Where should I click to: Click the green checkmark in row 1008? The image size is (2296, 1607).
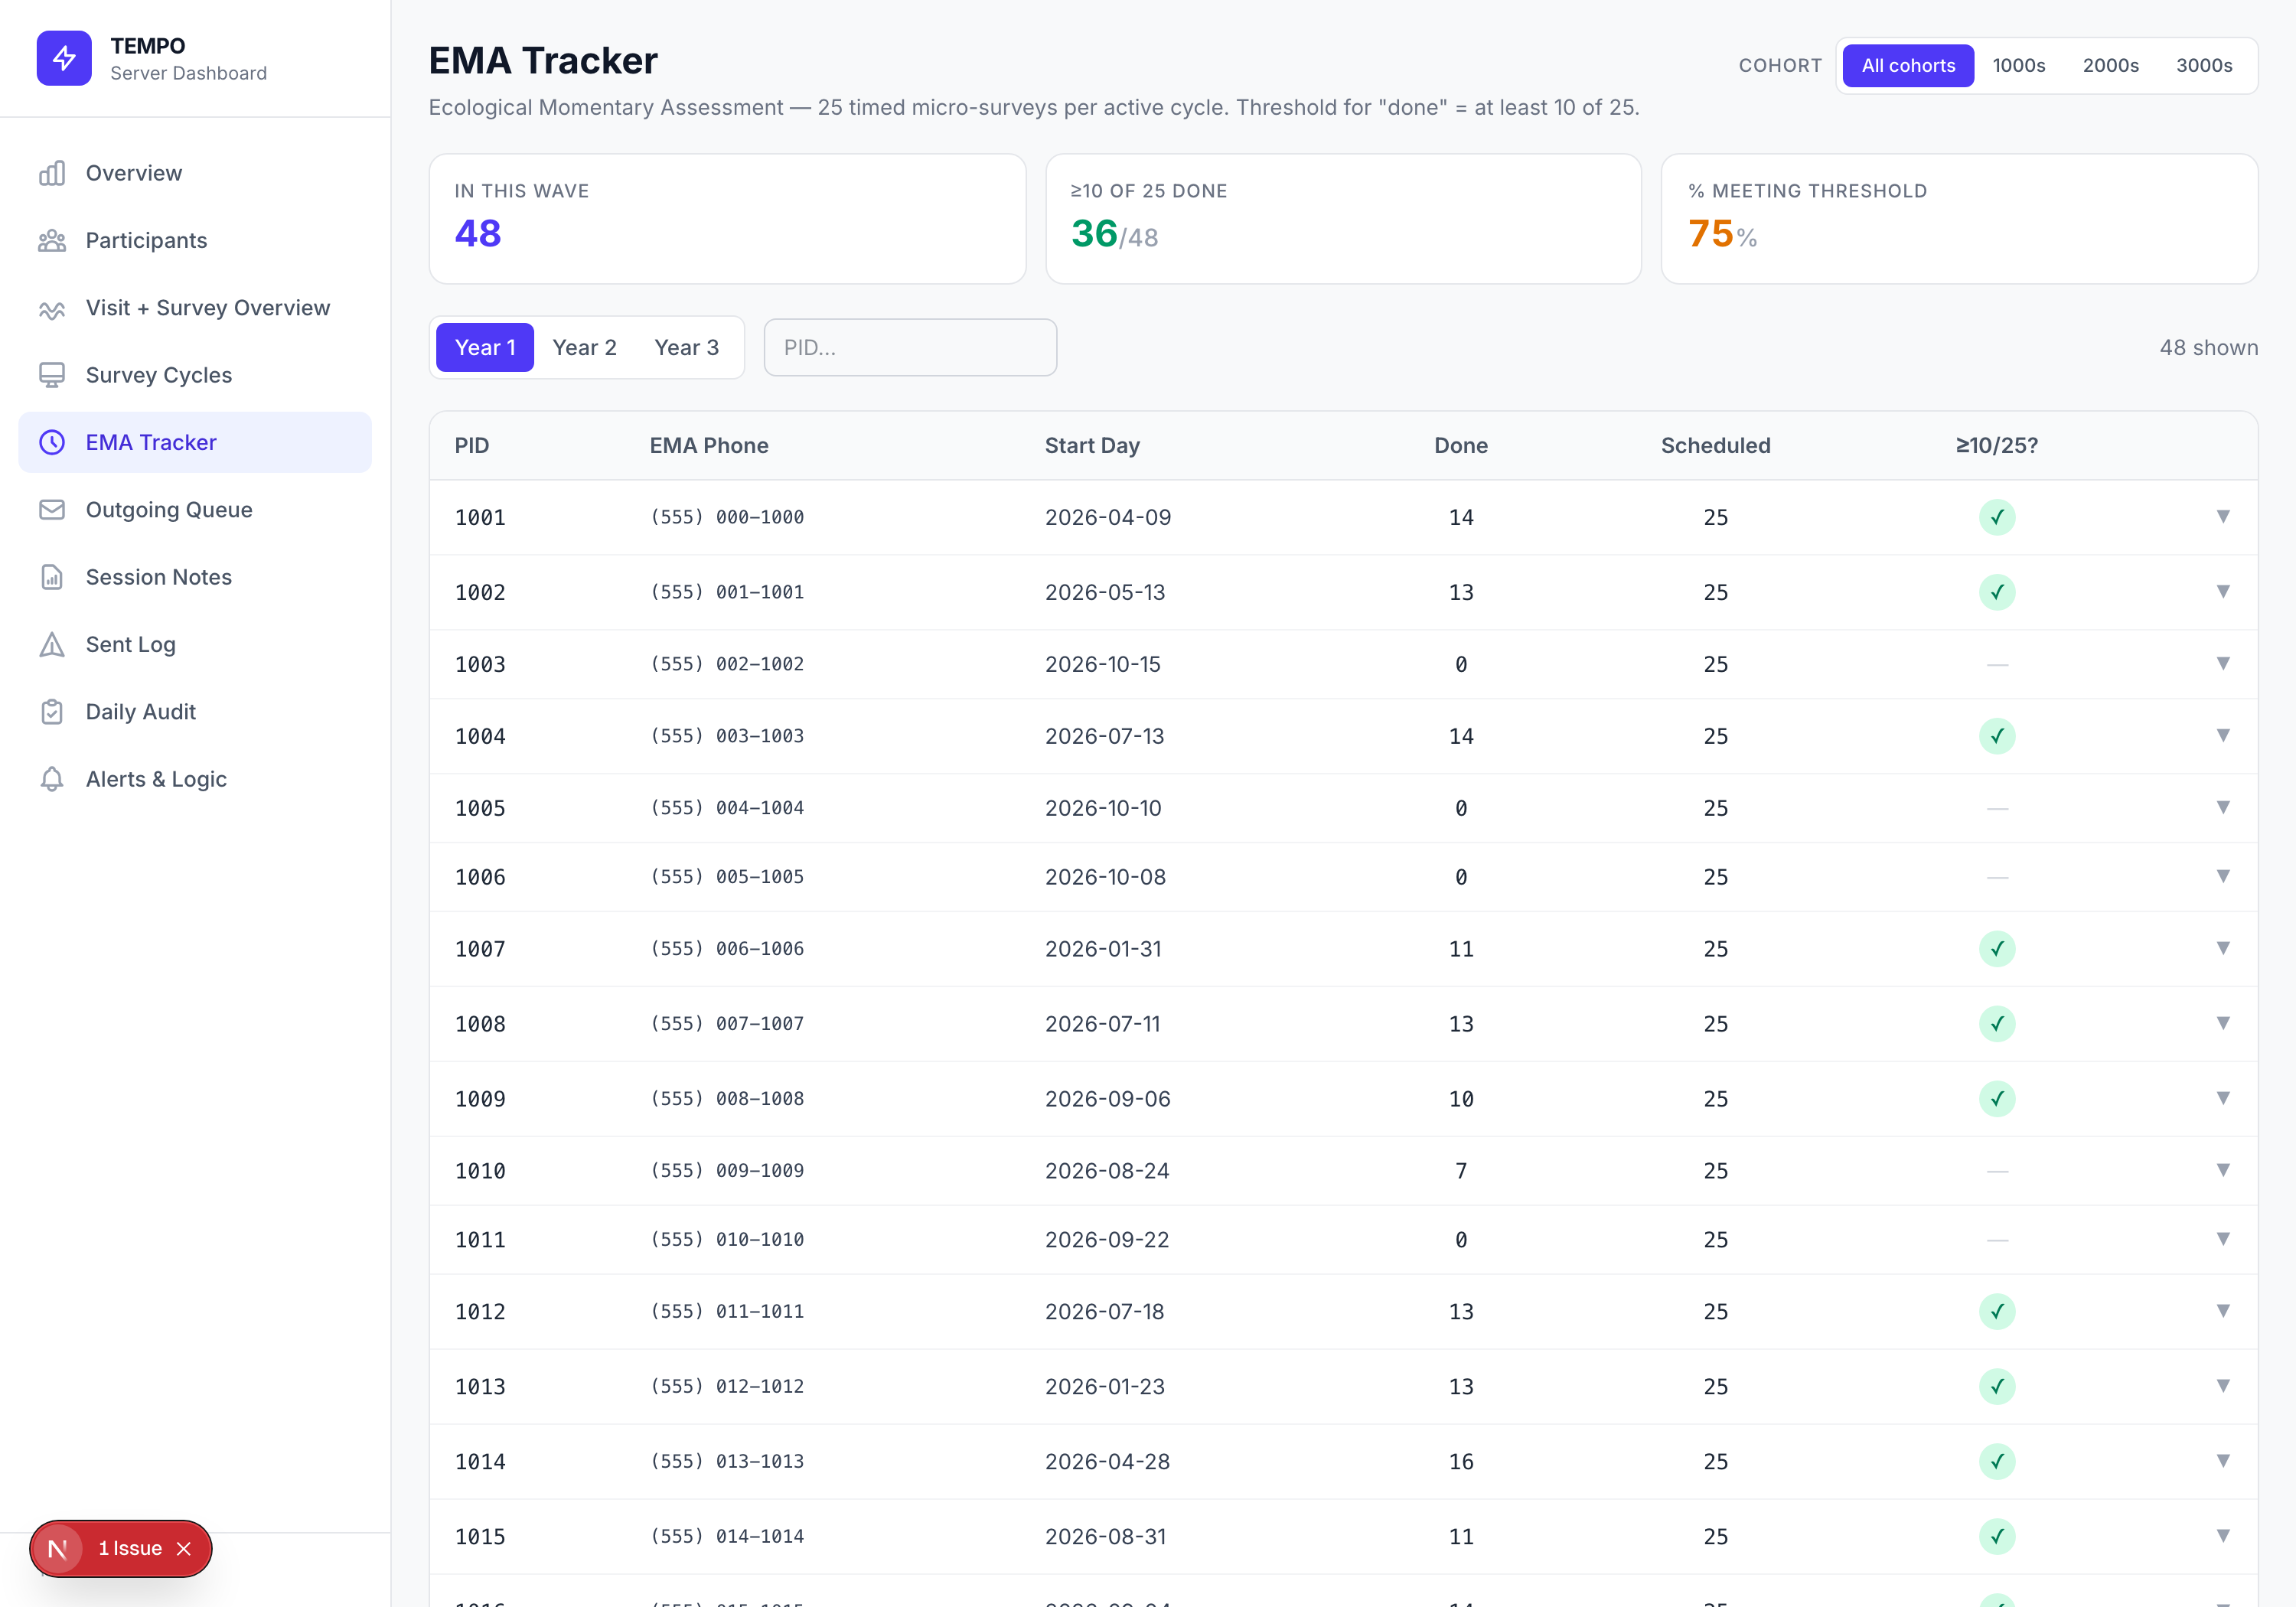[1996, 1024]
